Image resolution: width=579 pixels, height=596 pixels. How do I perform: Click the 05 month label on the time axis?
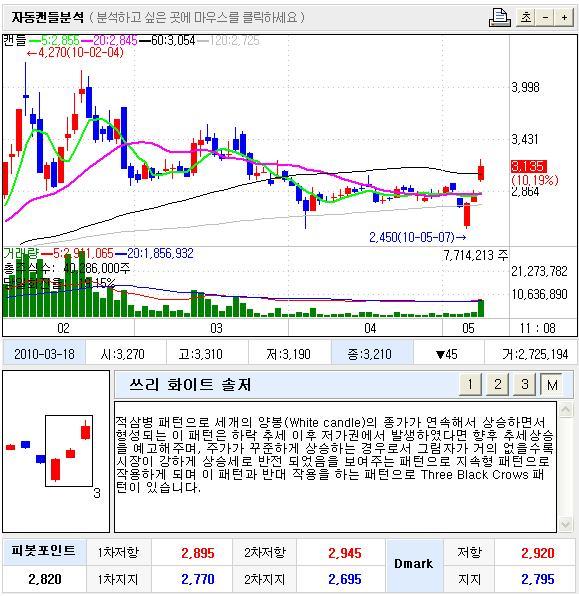click(x=468, y=328)
